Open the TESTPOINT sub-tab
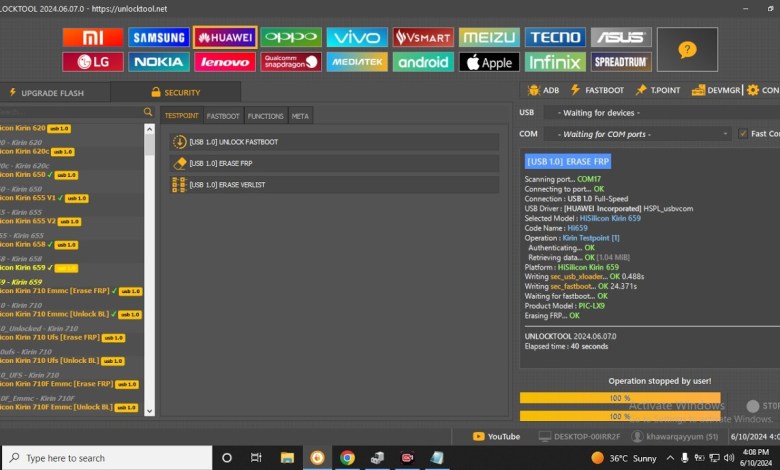Image resolution: width=780 pixels, height=470 pixels. click(x=181, y=115)
